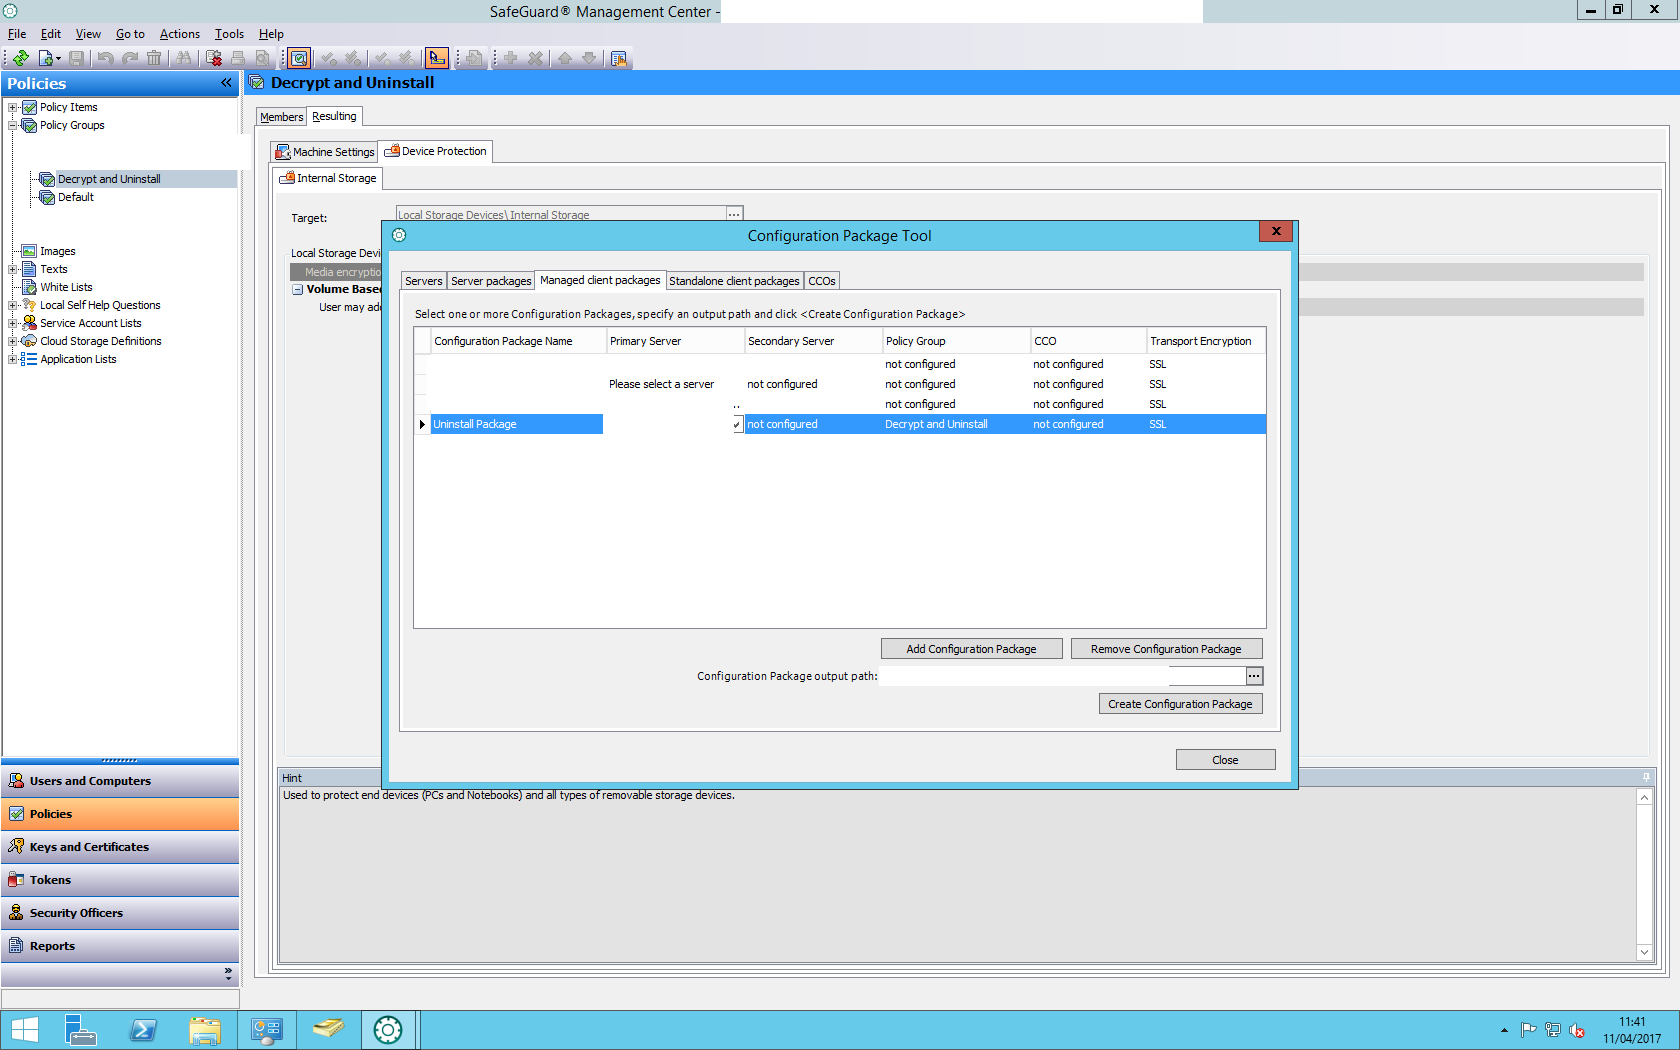
Task: Click the toolbar icon with red X badge
Action: pyautogui.click(x=213, y=58)
